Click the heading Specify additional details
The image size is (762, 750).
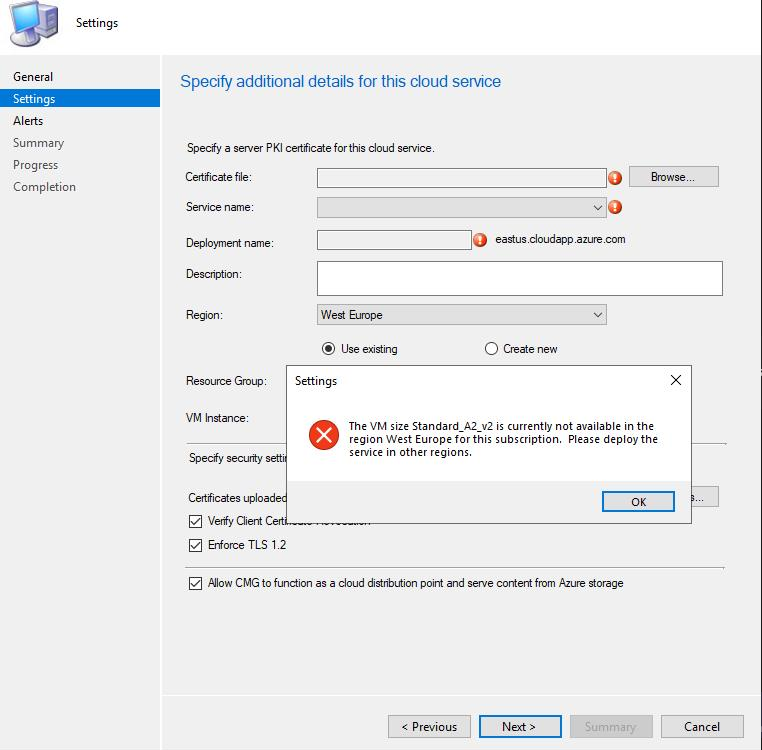click(x=340, y=81)
